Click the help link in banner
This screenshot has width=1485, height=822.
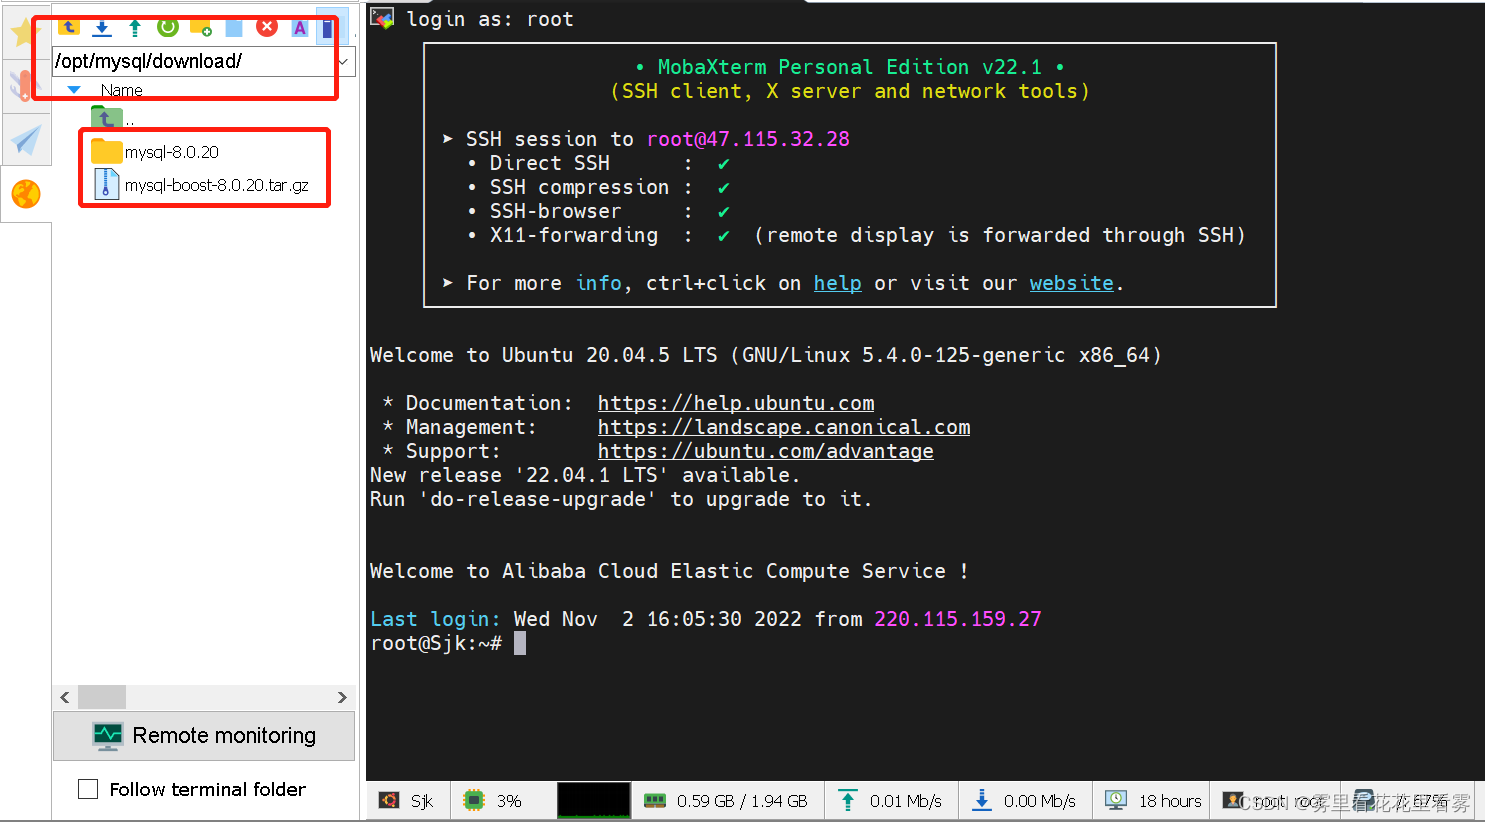(837, 283)
